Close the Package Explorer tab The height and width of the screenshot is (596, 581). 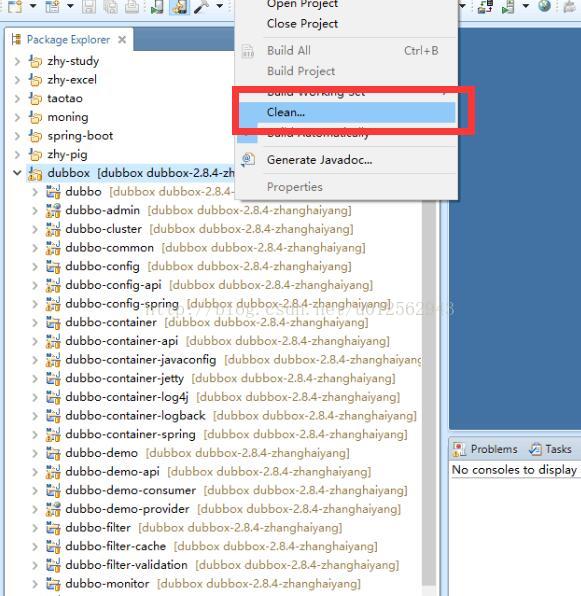(122, 40)
